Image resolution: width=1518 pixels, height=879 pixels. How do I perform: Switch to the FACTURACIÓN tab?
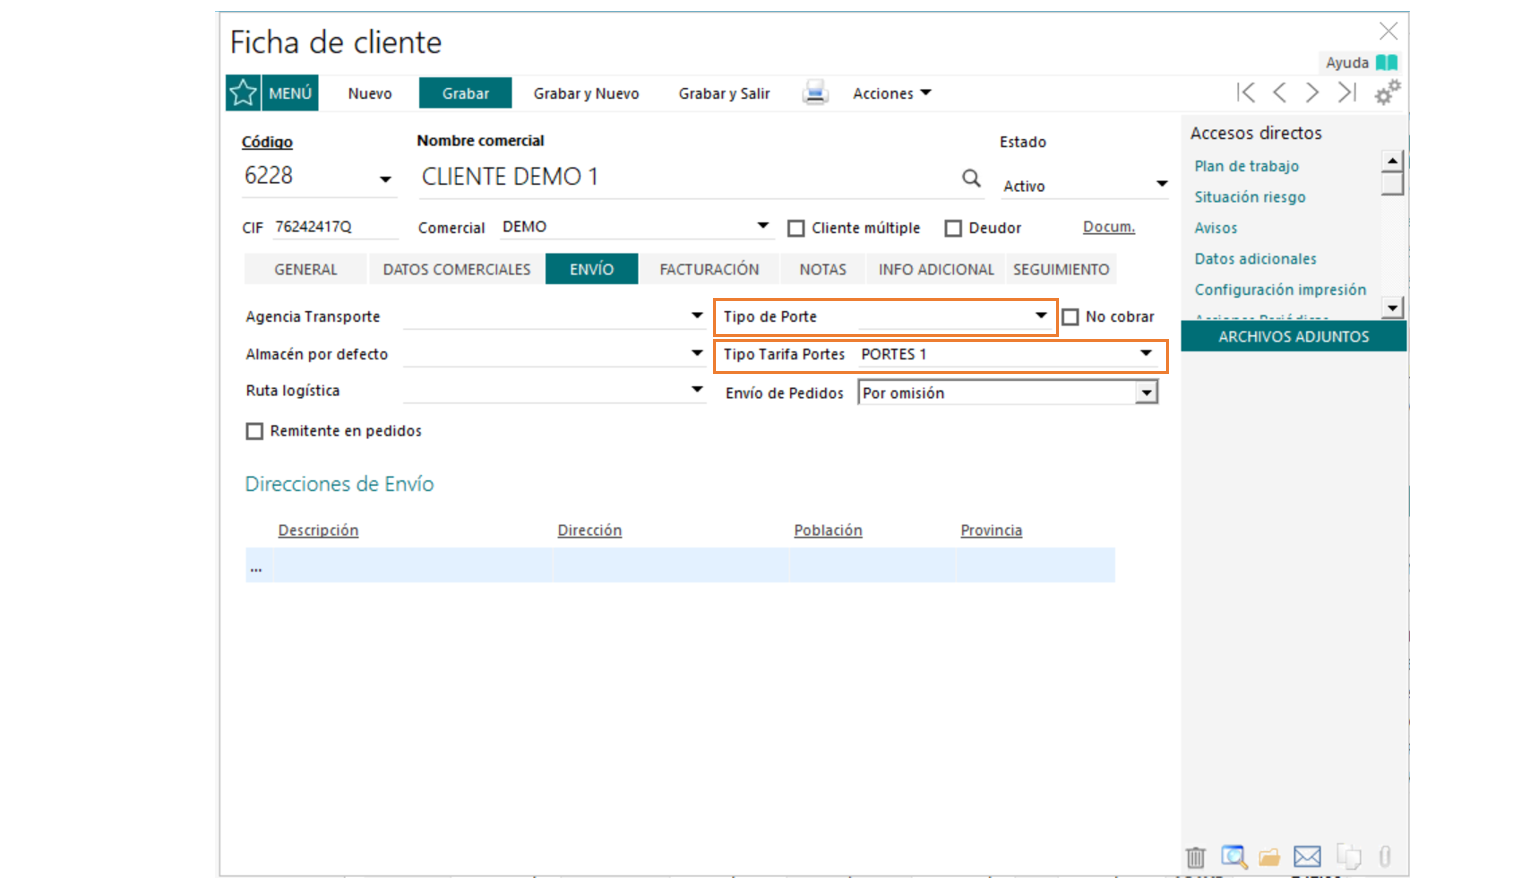pos(709,269)
